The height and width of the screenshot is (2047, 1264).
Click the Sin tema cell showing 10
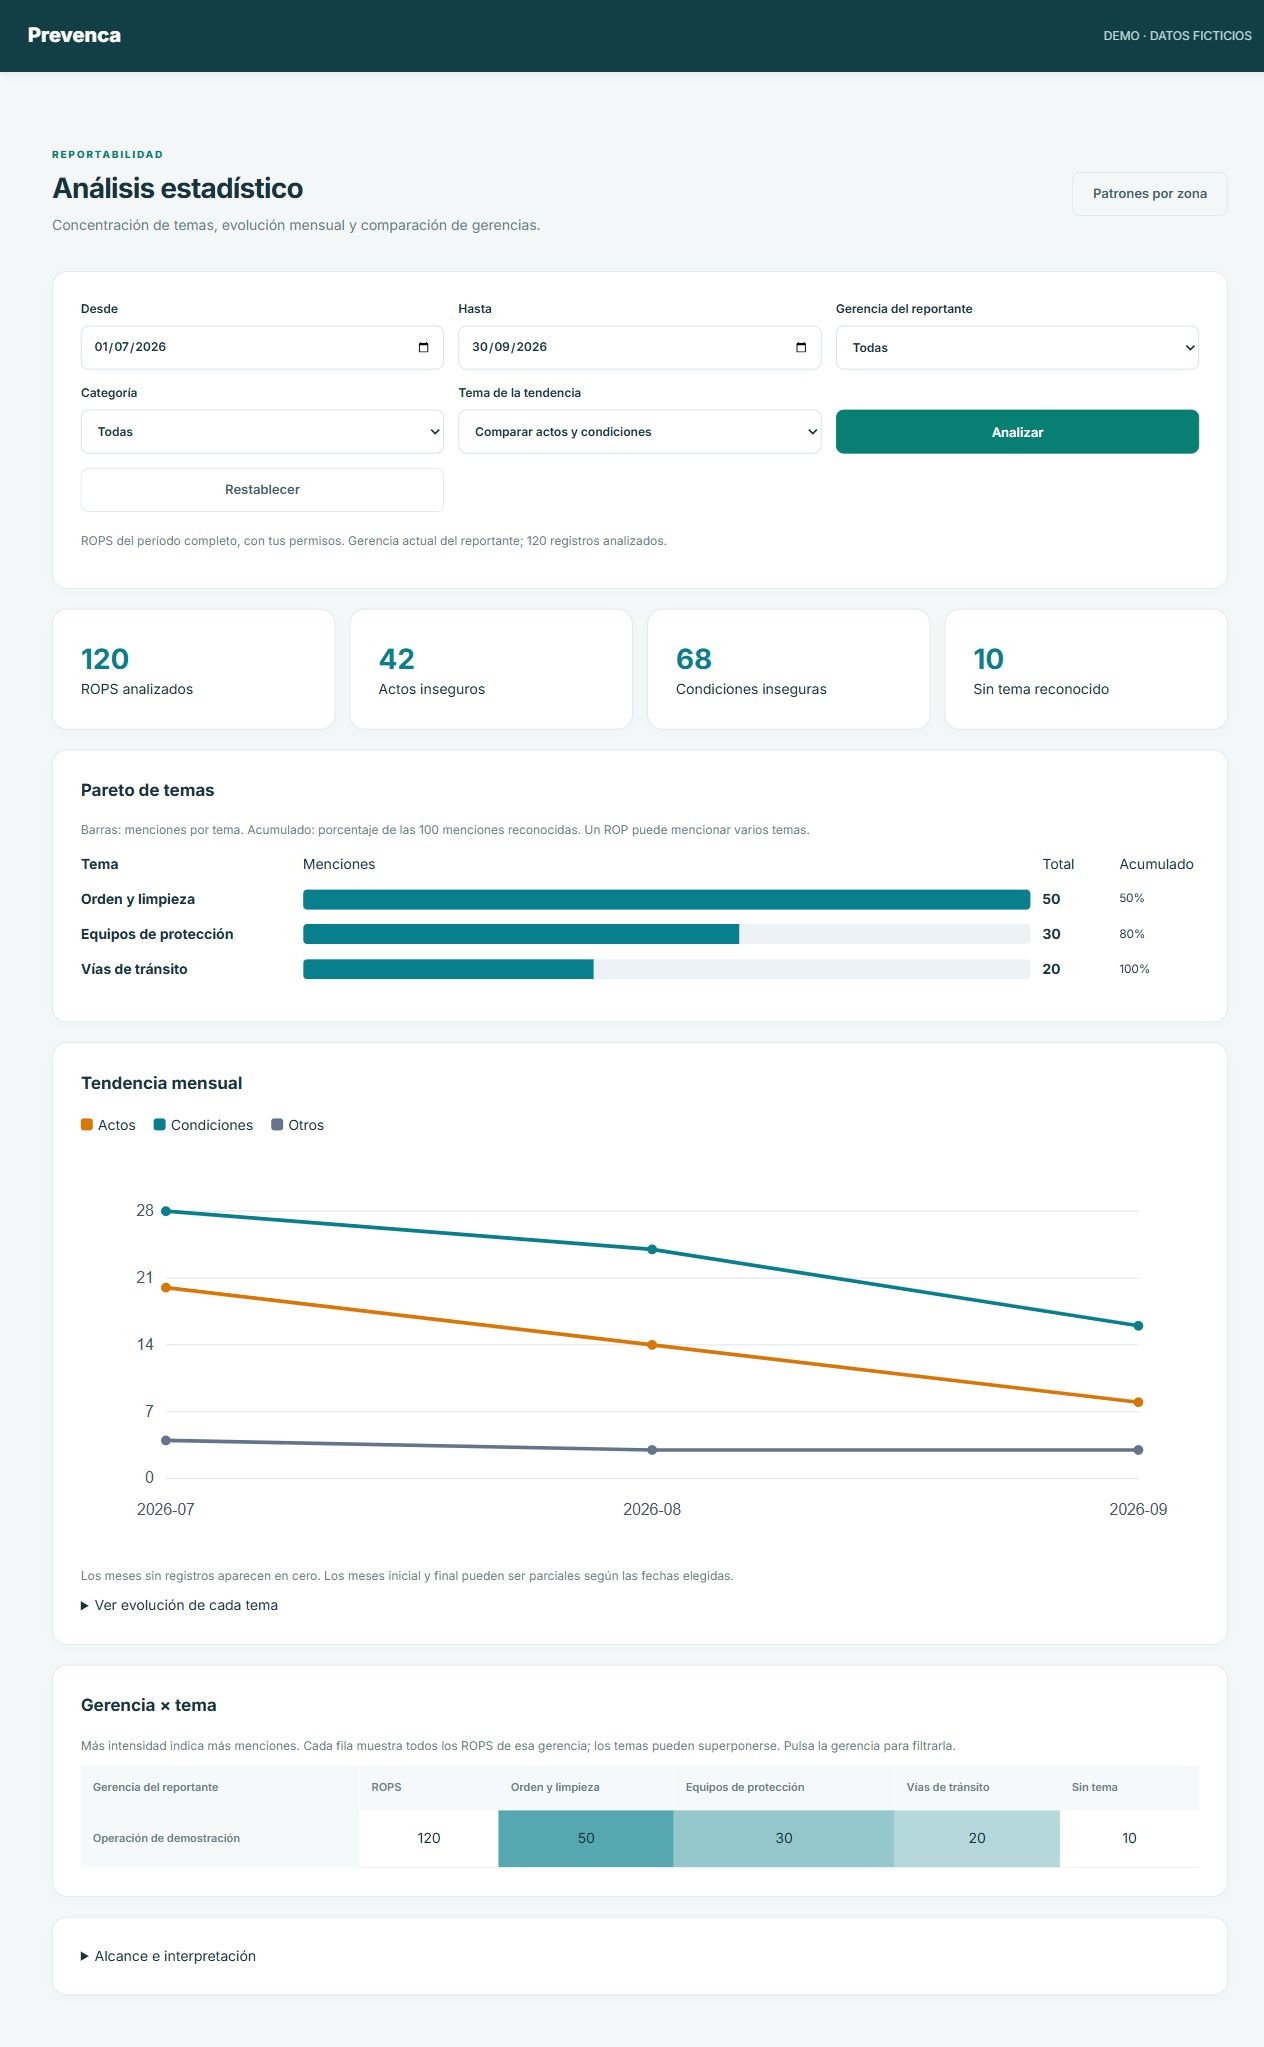pos(1129,1838)
